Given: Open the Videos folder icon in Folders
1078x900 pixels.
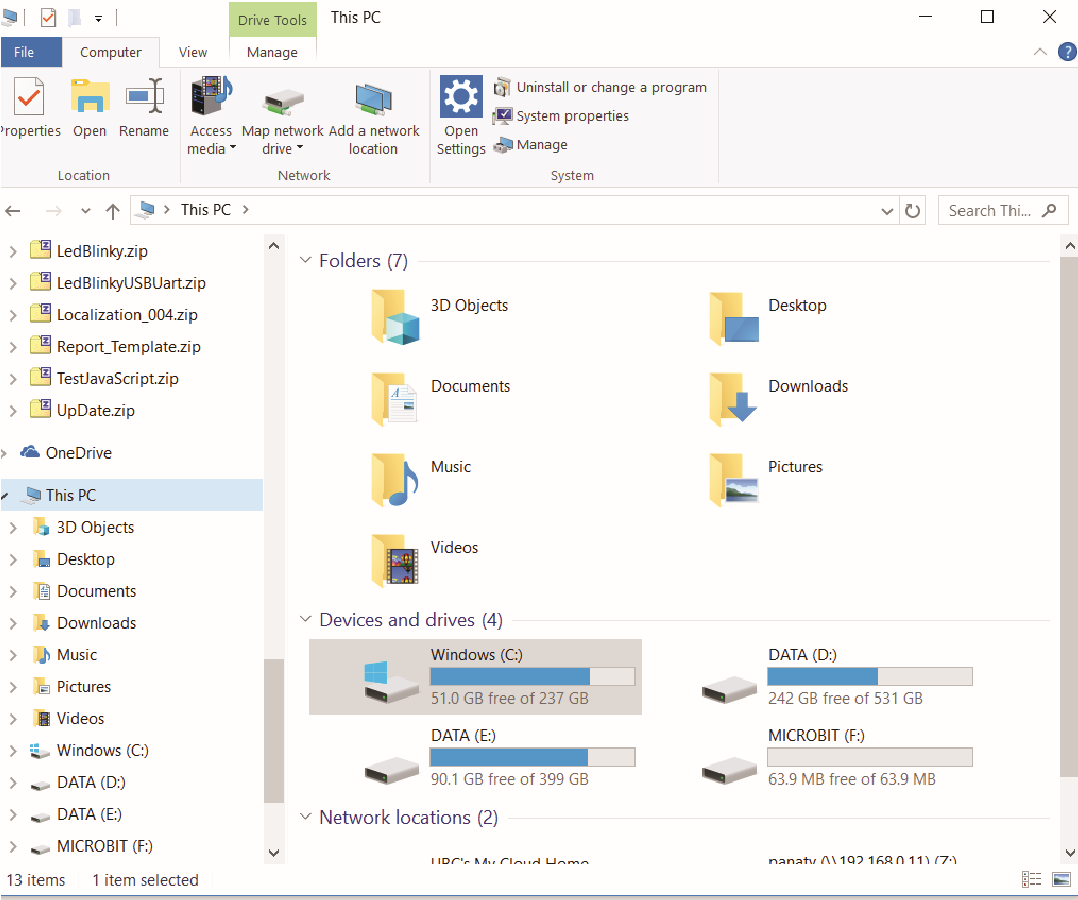Looking at the screenshot, I should [x=395, y=560].
